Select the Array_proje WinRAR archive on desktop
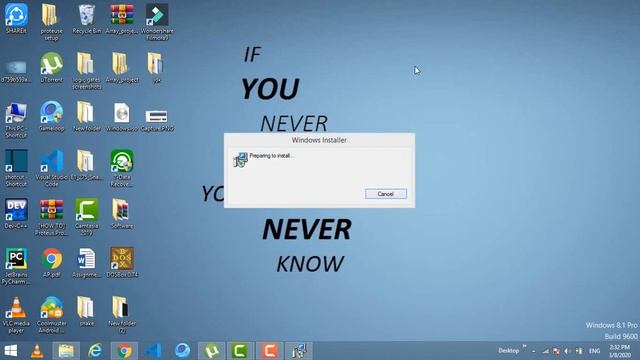This screenshot has height=360, width=640. tap(122, 19)
